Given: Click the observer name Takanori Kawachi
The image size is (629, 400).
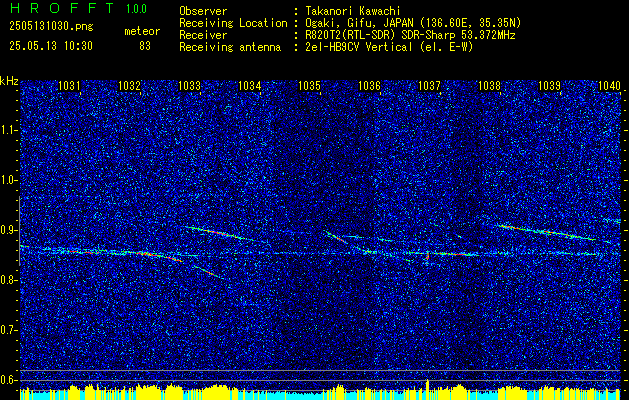Looking at the screenshot, I should (352, 11).
